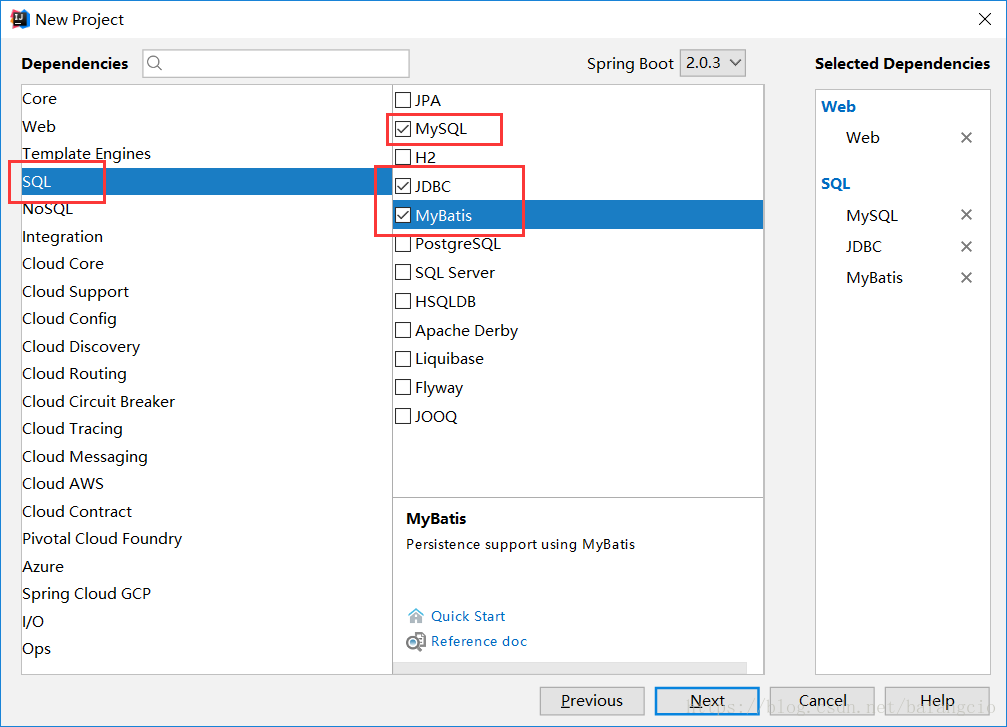The image size is (1007, 727).
Task: Click MyBatis in the Selected Dependencies panel
Action: point(874,277)
